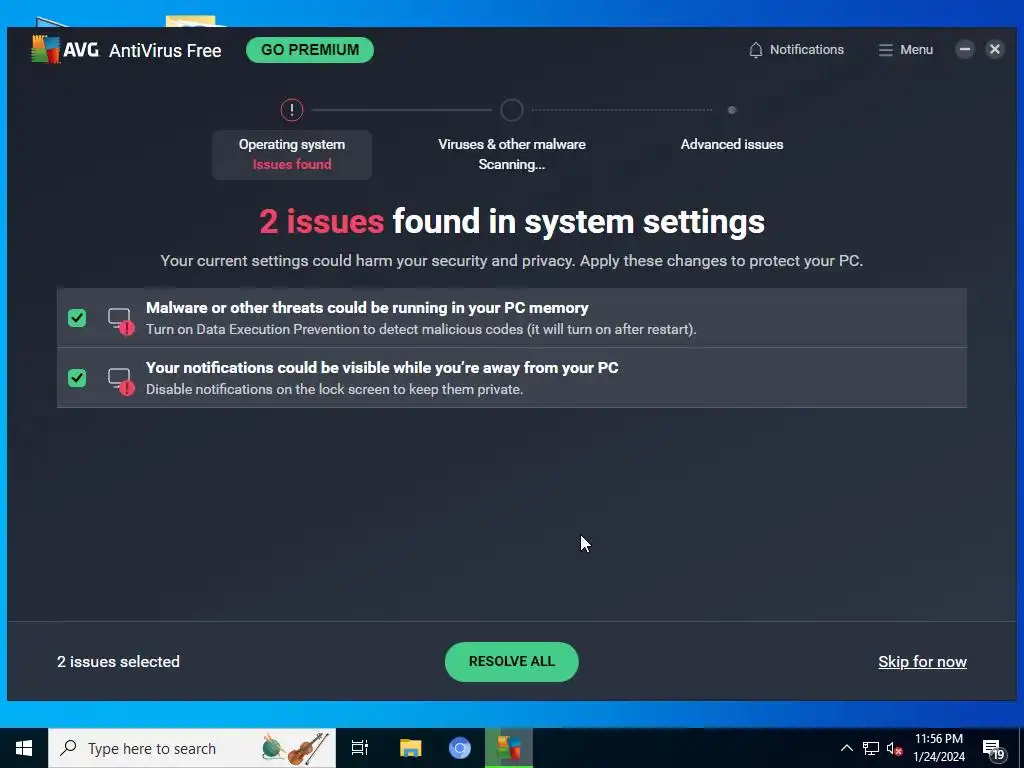Uncheck the Malware in PC memory issue checkbox
This screenshot has width=1024, height=768.
[x=77, y=318]
